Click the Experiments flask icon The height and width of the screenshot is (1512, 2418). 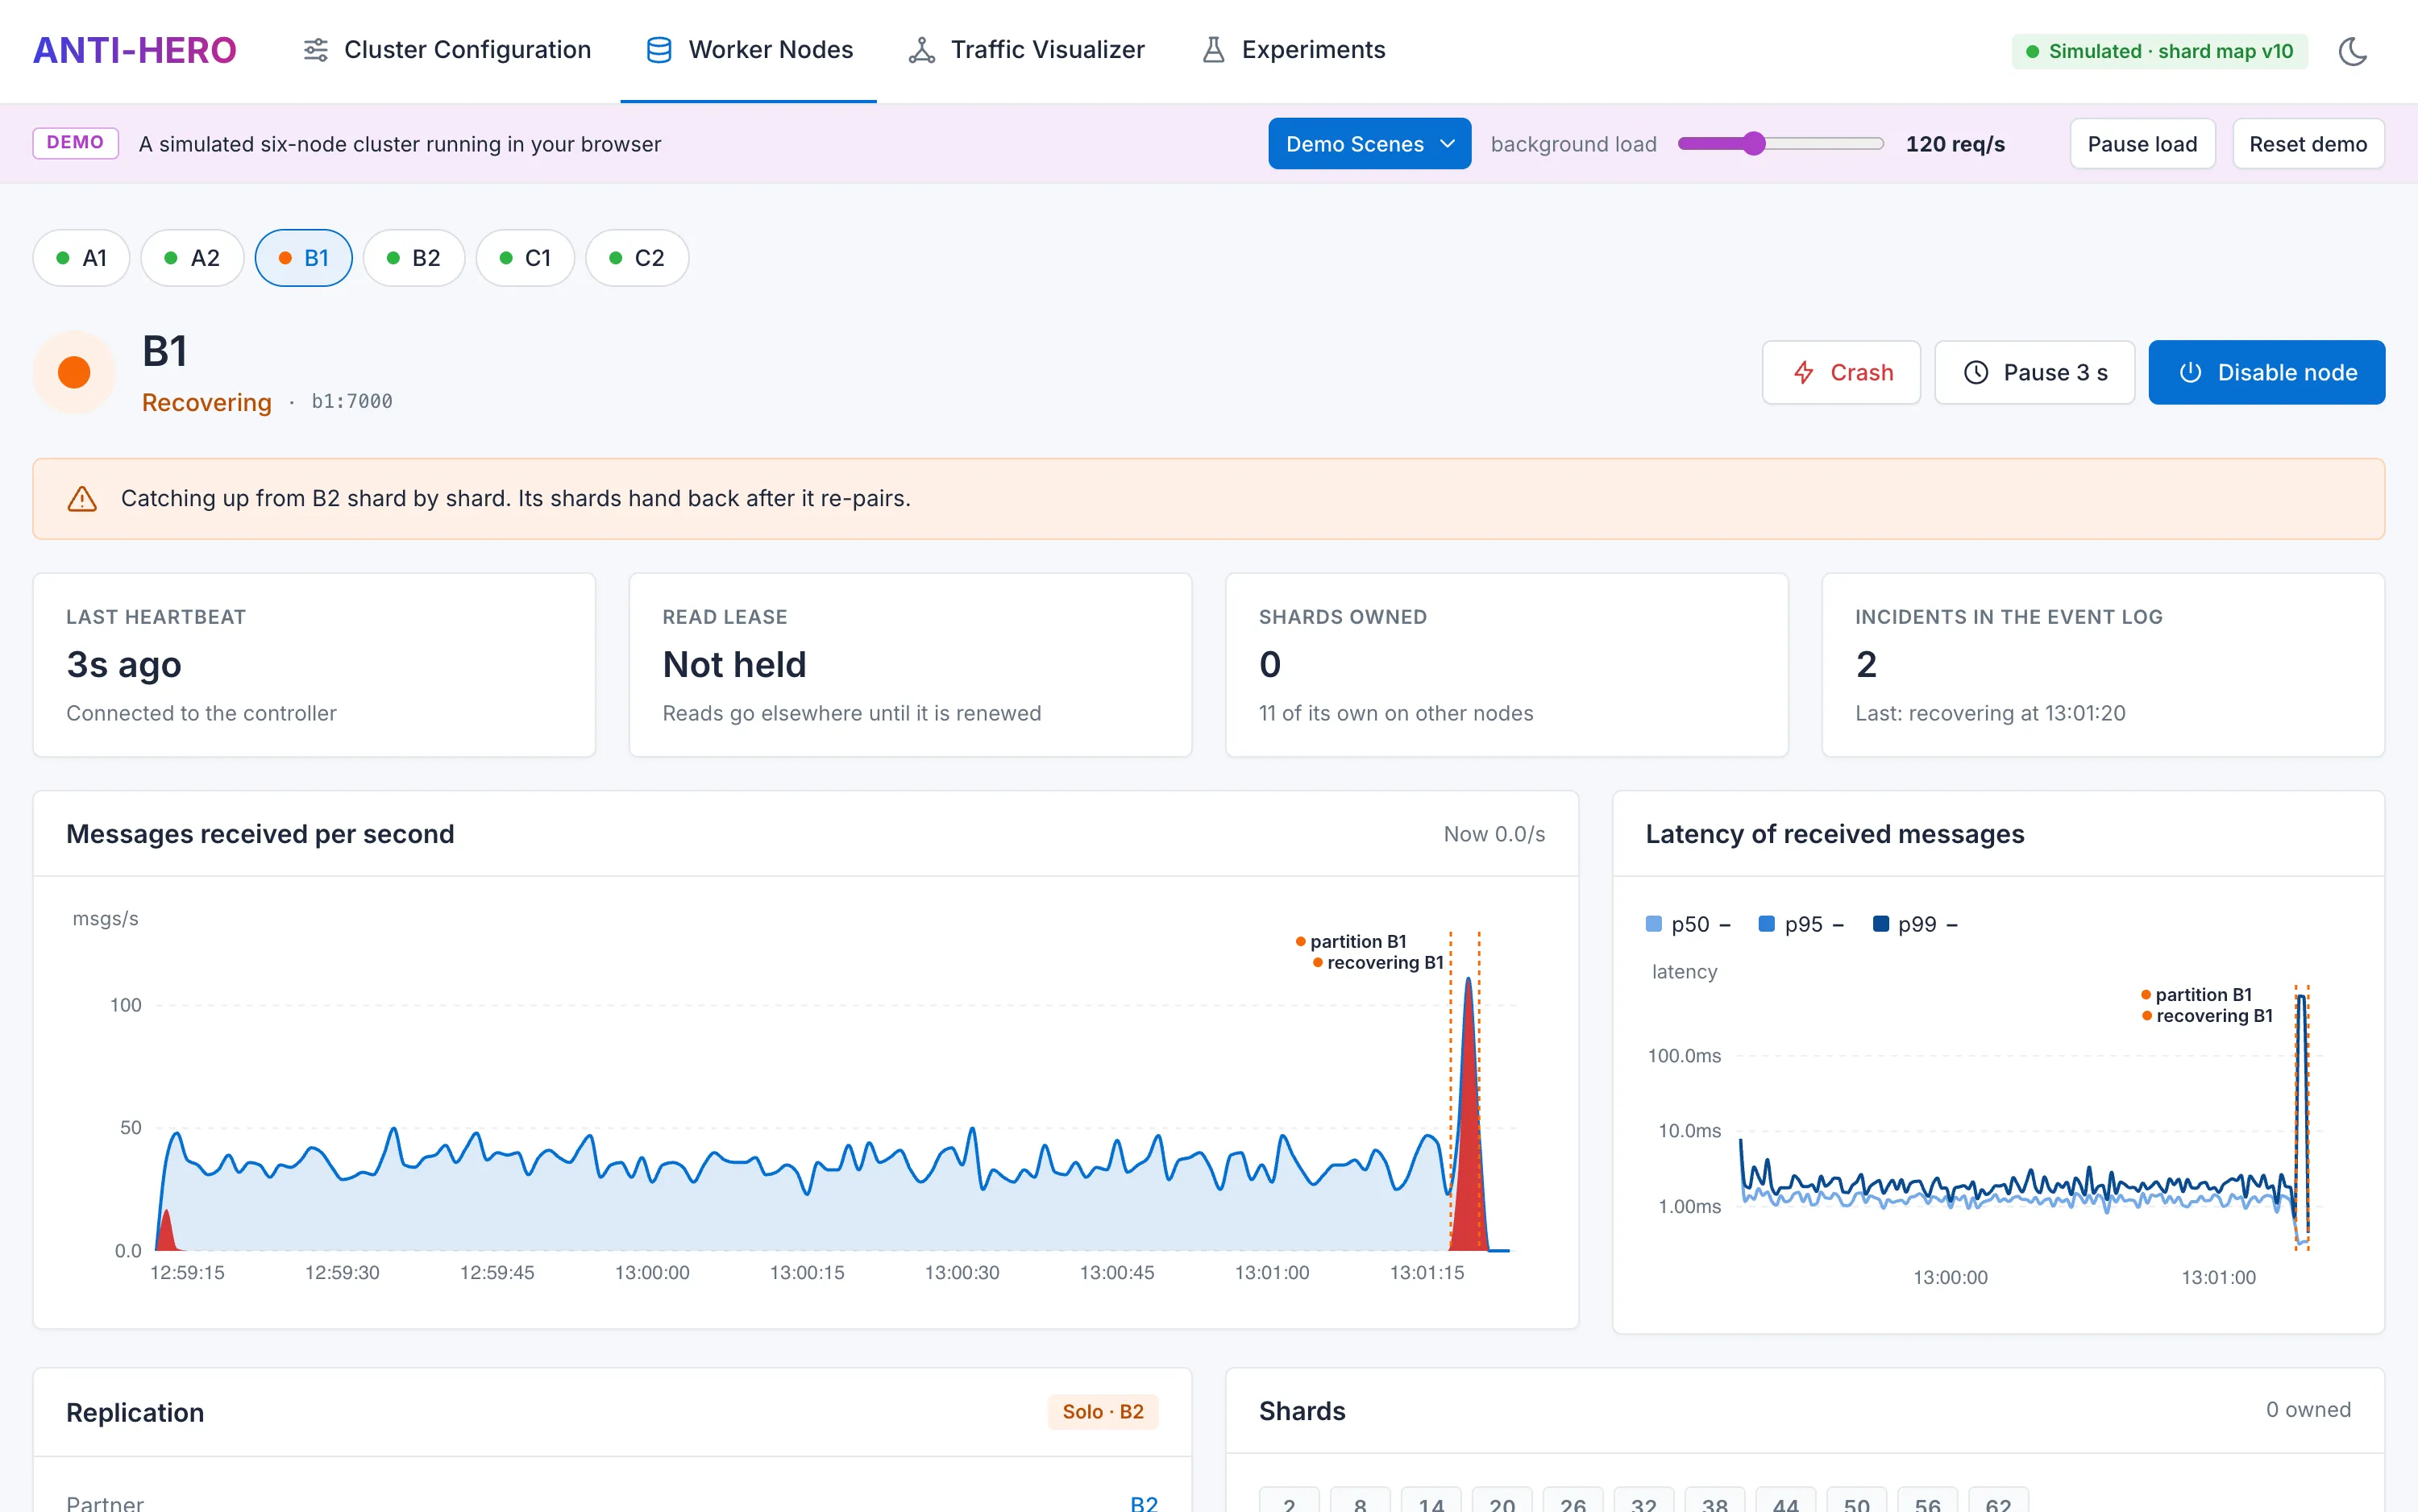point(1213,50)
